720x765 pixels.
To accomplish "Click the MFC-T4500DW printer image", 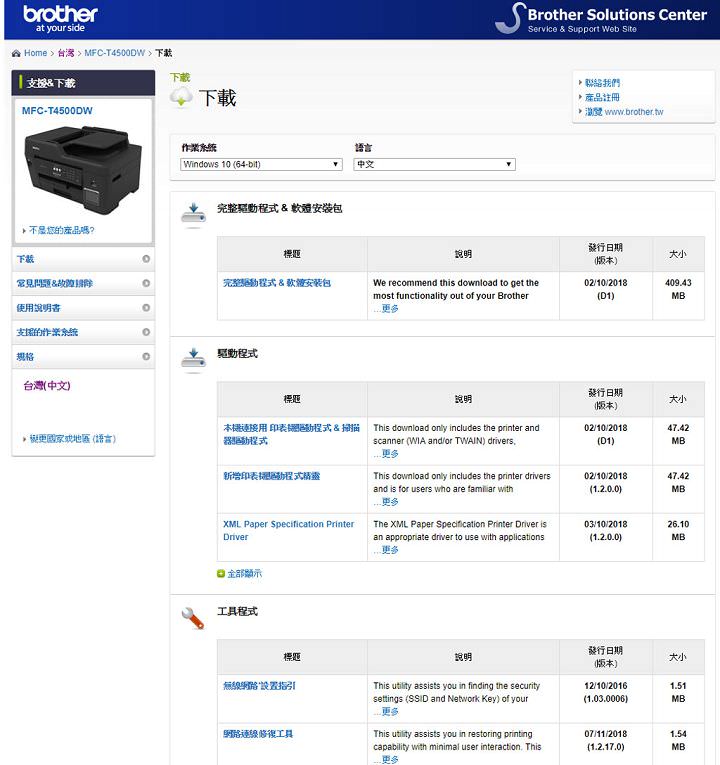I will pyautogui.click(x=83, y=170).
